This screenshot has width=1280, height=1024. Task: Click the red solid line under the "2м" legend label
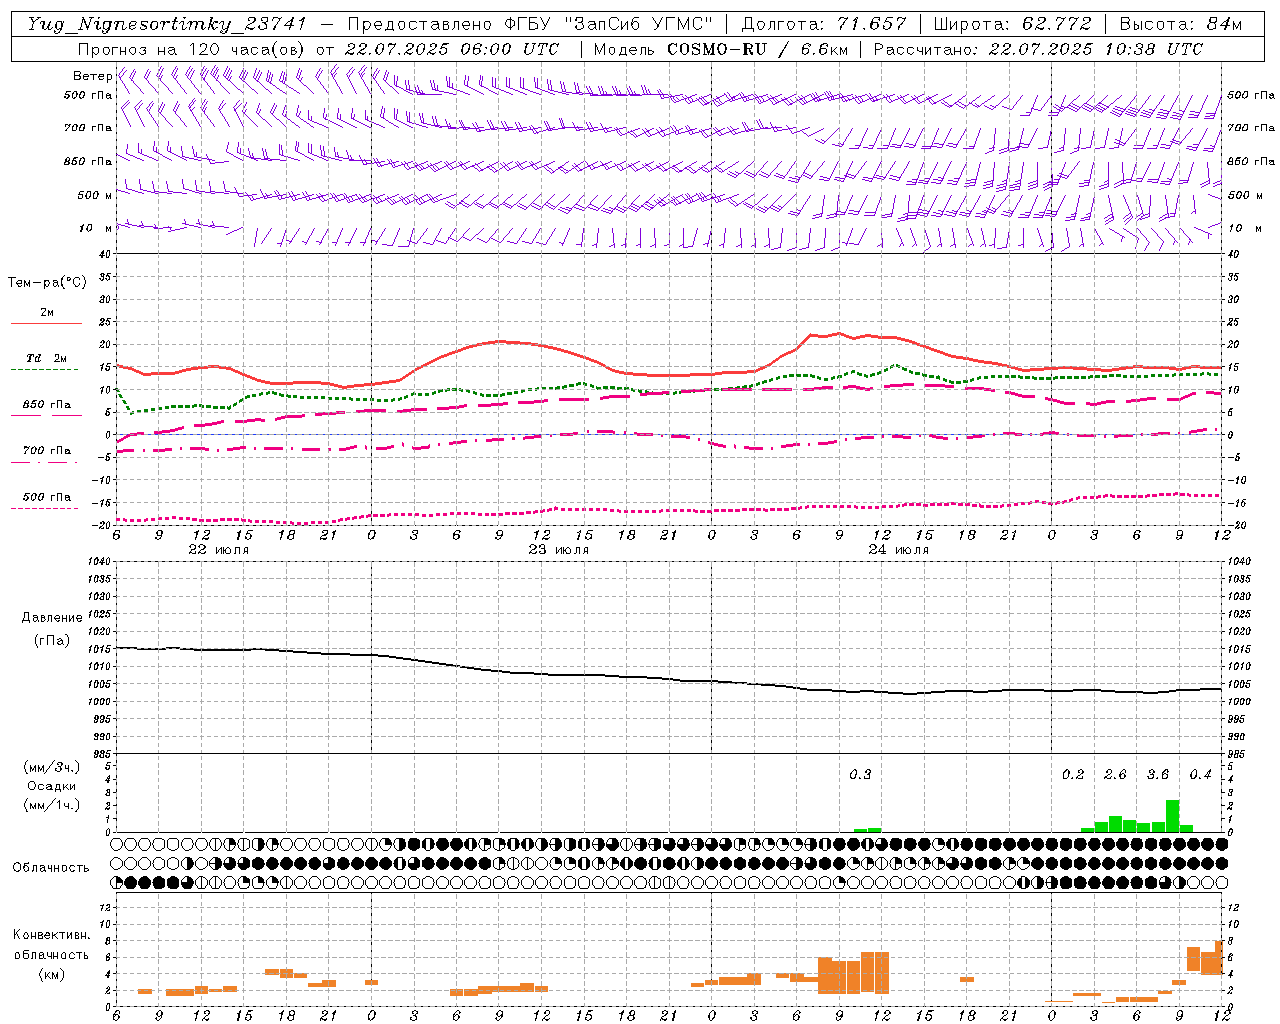point(45,324)
